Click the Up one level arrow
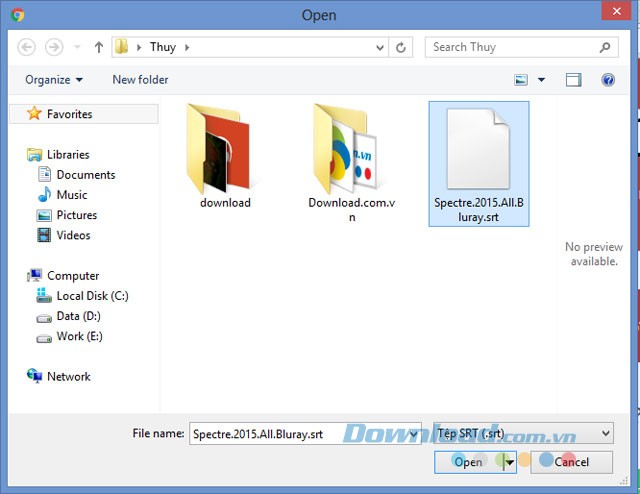640x494 pixels. coord(98,47)
